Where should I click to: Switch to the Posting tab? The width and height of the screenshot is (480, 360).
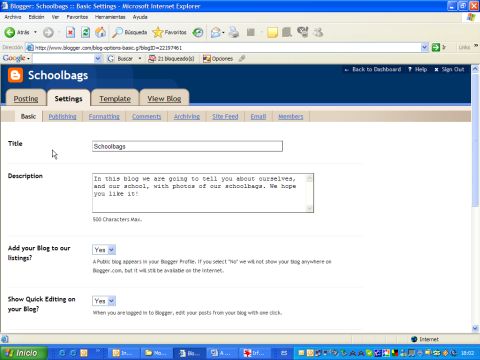tap(26, 99)
